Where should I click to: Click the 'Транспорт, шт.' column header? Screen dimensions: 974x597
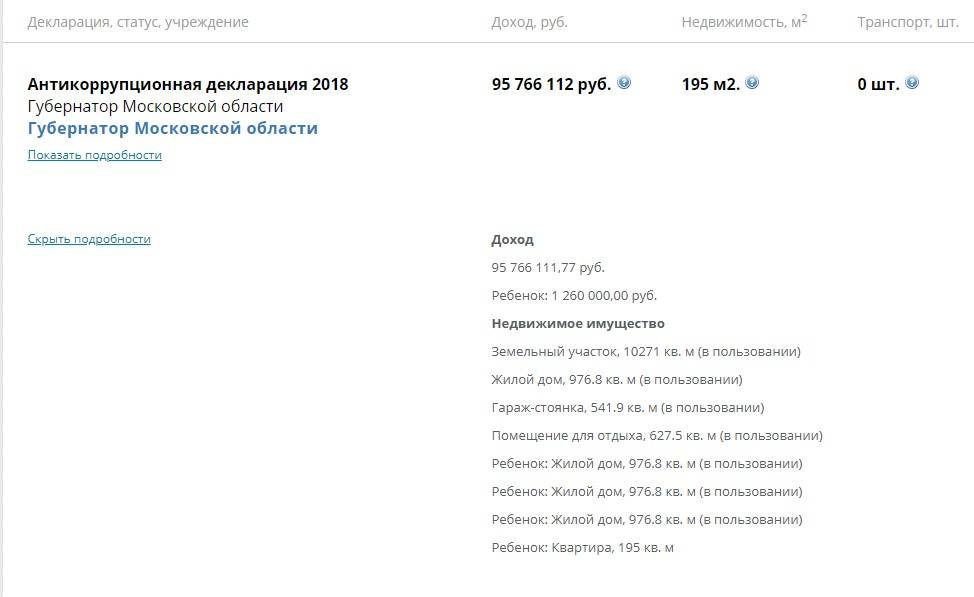pos(907,22)
